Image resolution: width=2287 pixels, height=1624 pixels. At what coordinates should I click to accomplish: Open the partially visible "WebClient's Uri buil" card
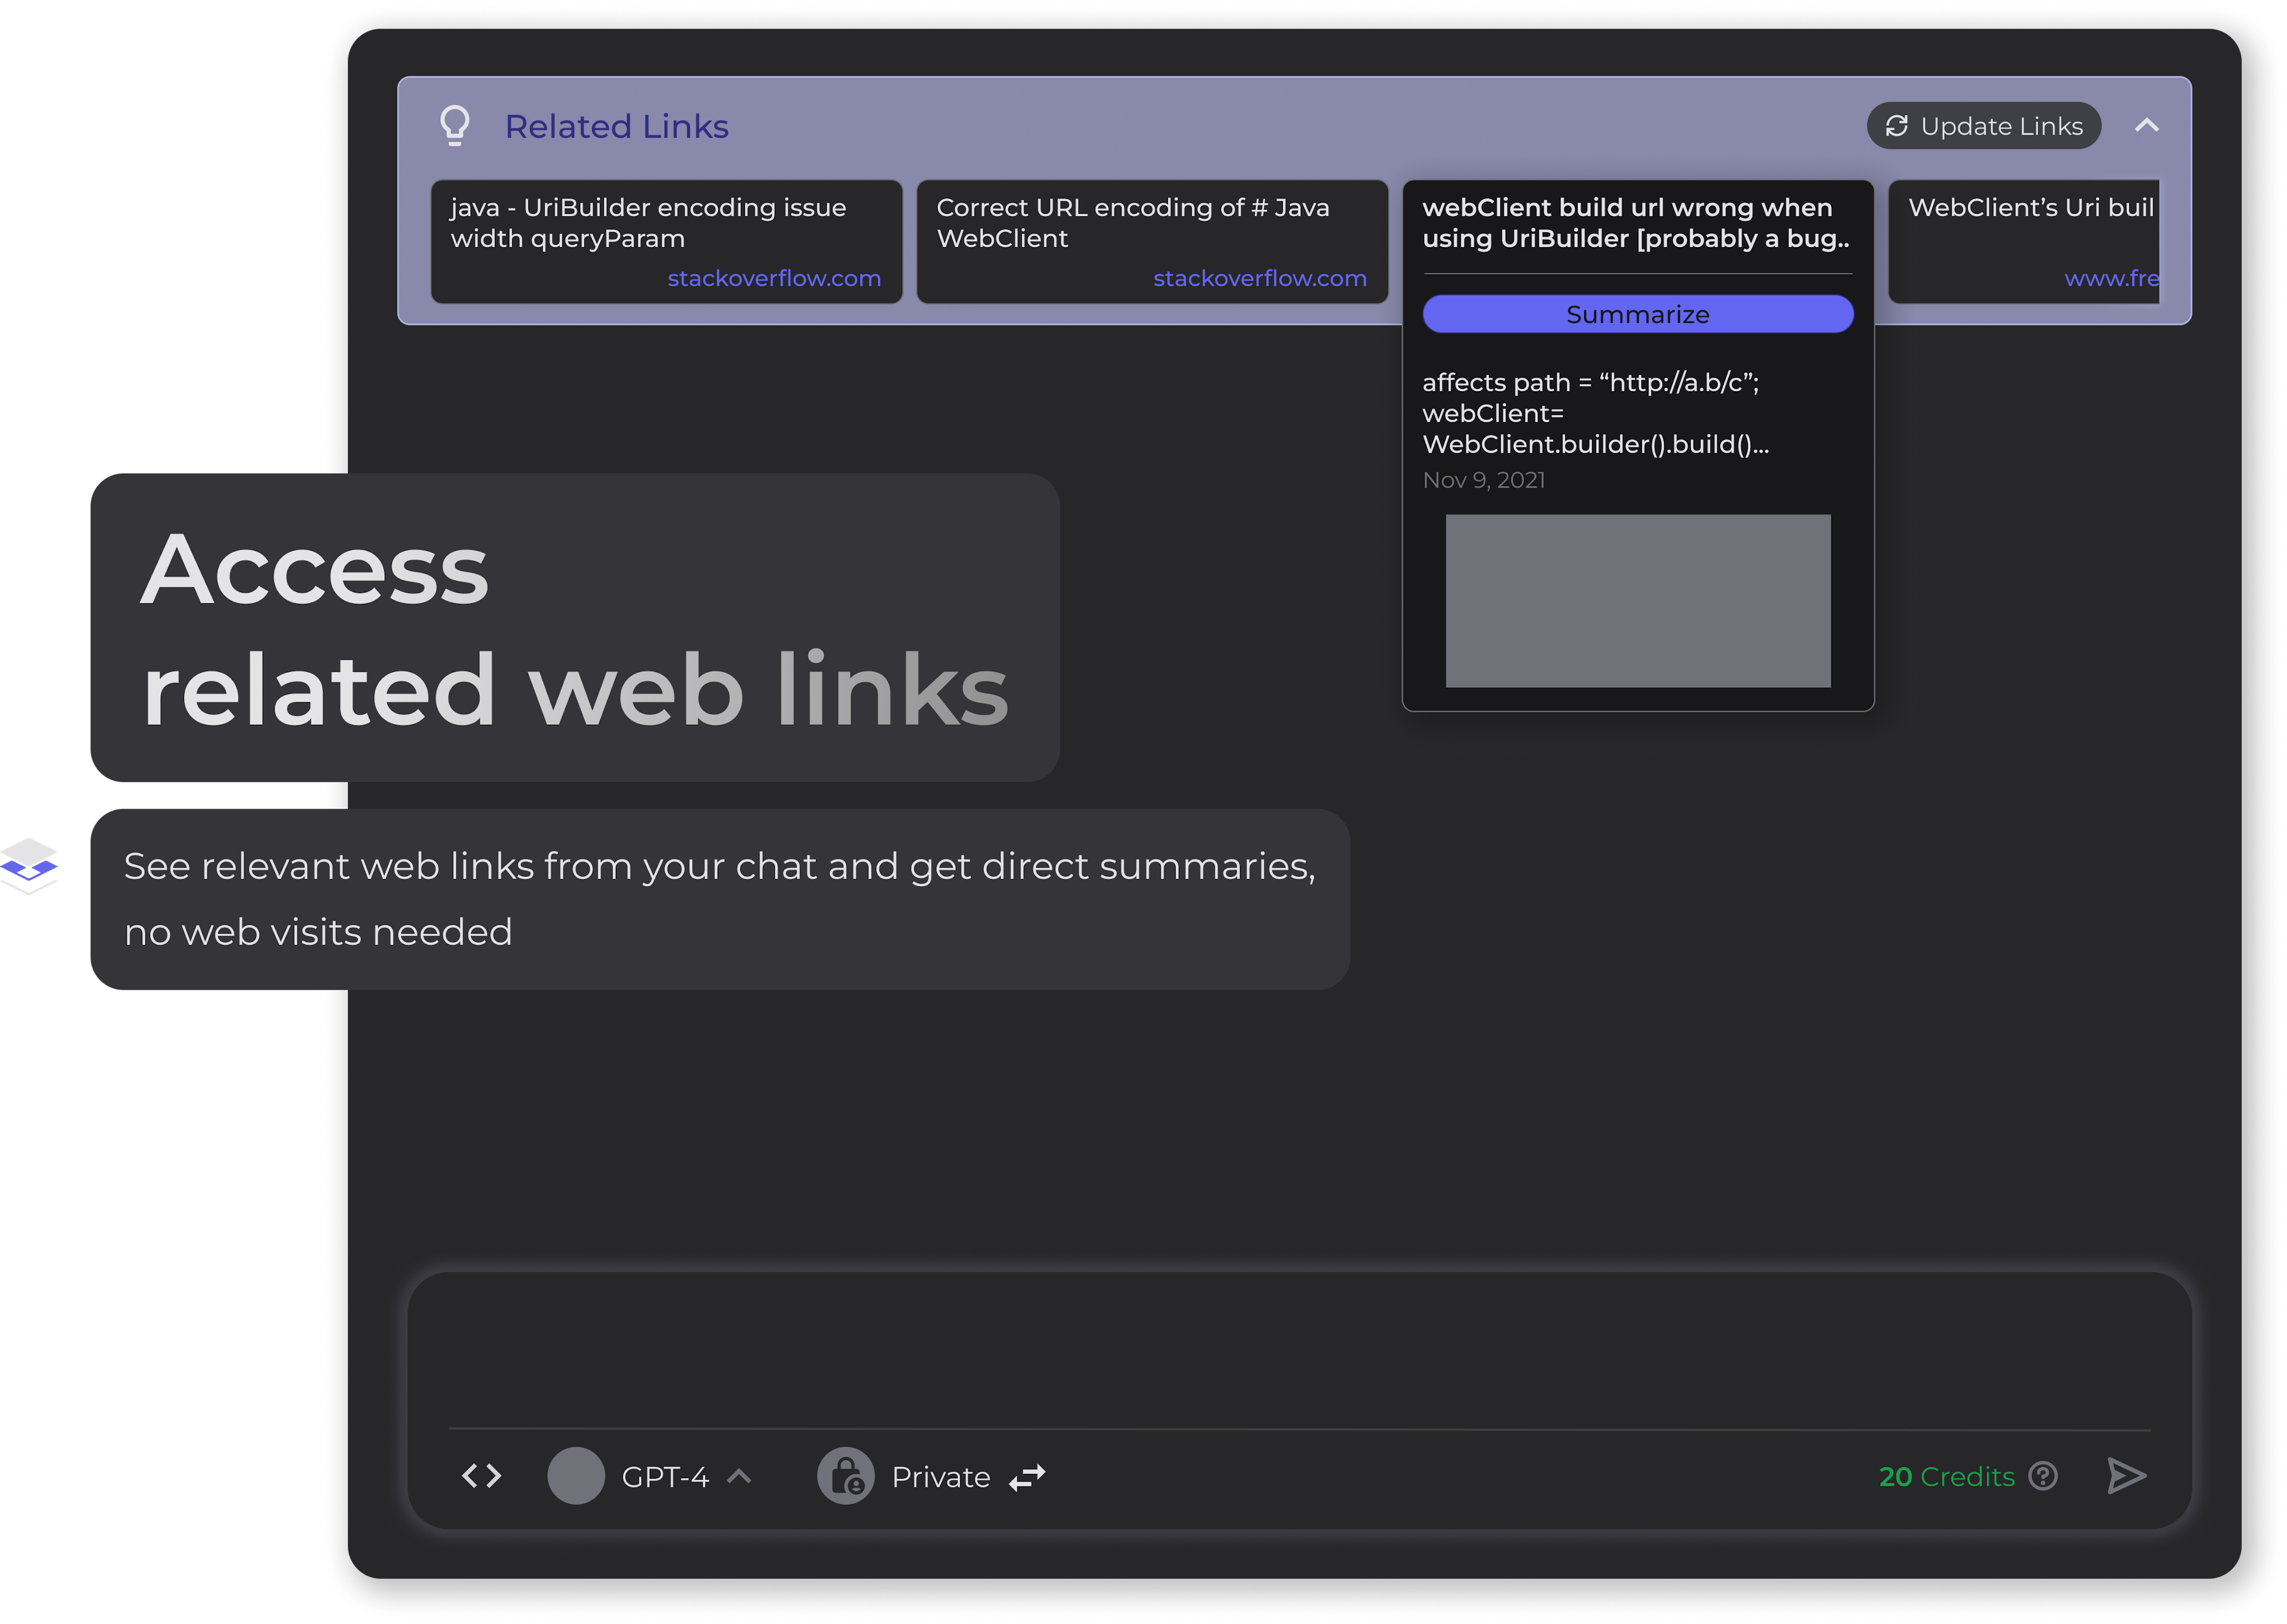click(x=2023, y=241)
